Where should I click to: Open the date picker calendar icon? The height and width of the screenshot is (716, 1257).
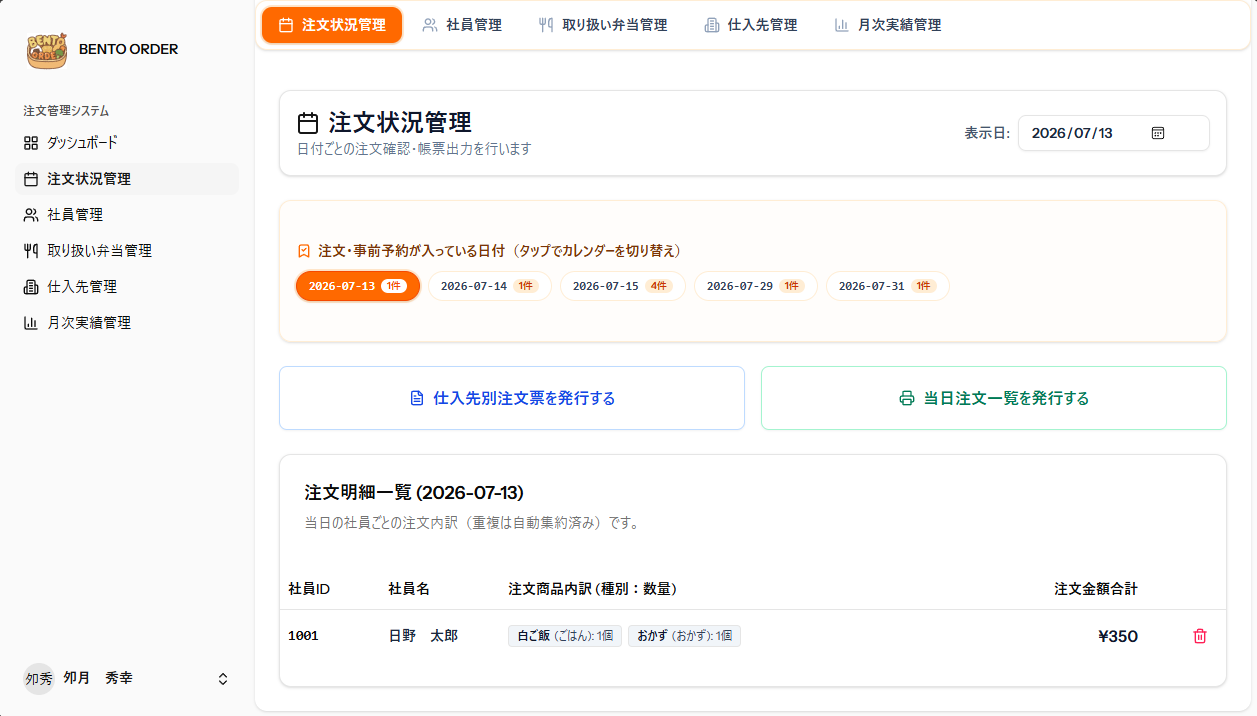1158,133
